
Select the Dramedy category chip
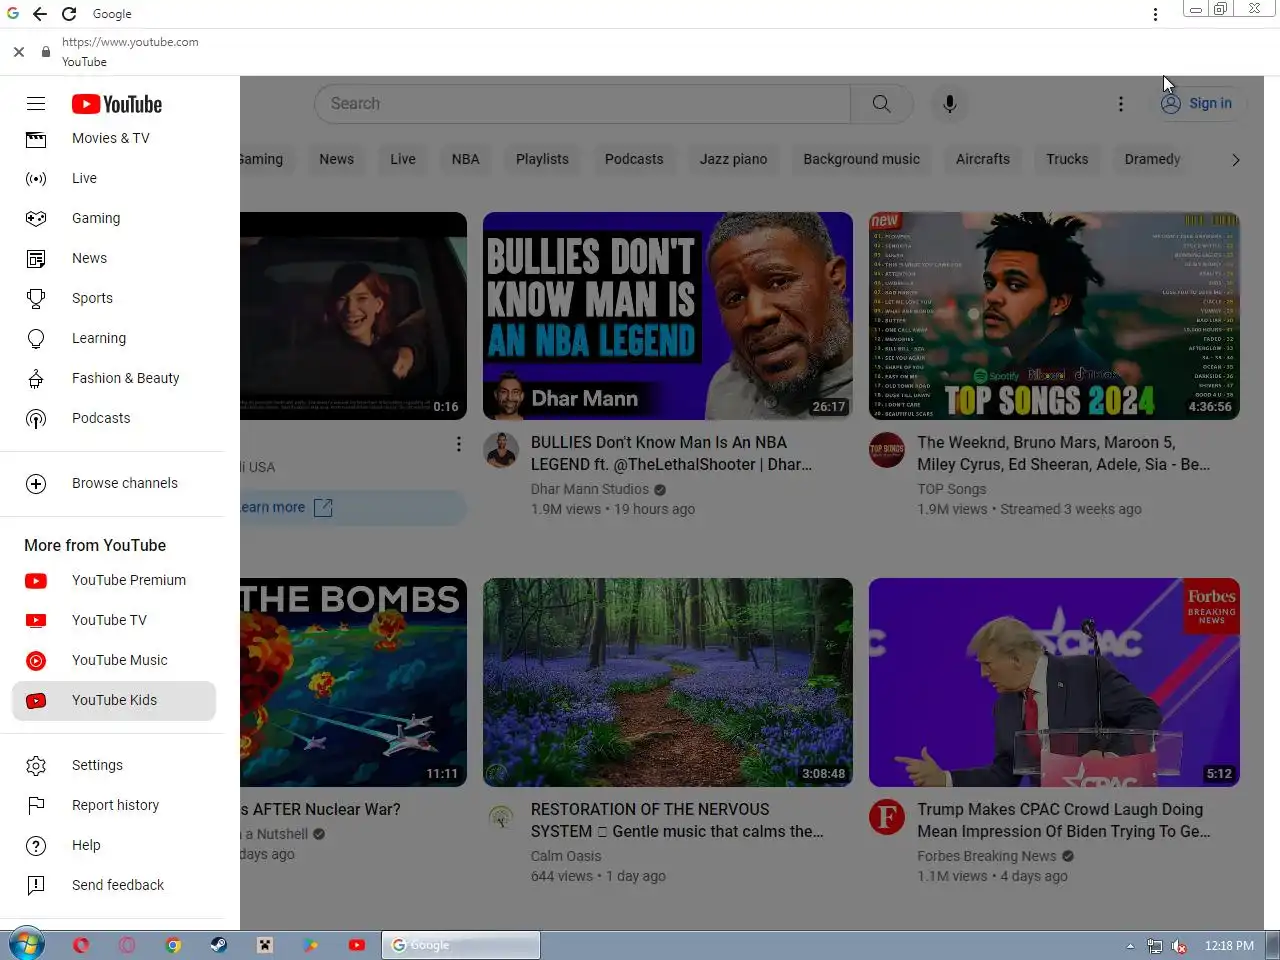pyautogui.click(x=1152, y=159)
